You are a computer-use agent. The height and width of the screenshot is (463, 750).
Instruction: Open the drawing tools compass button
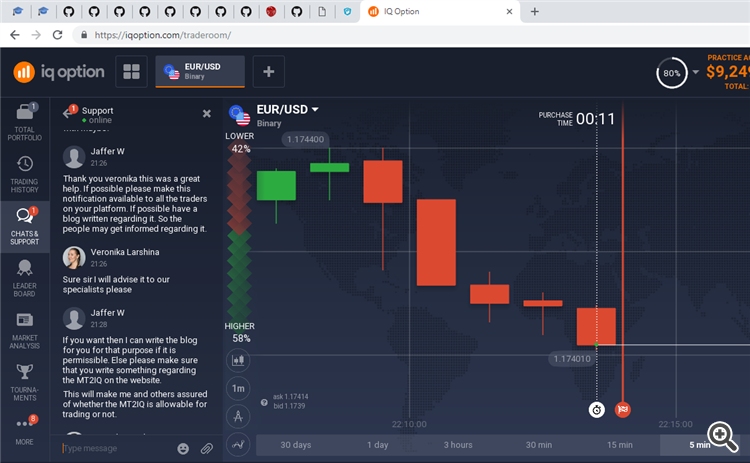238,417
